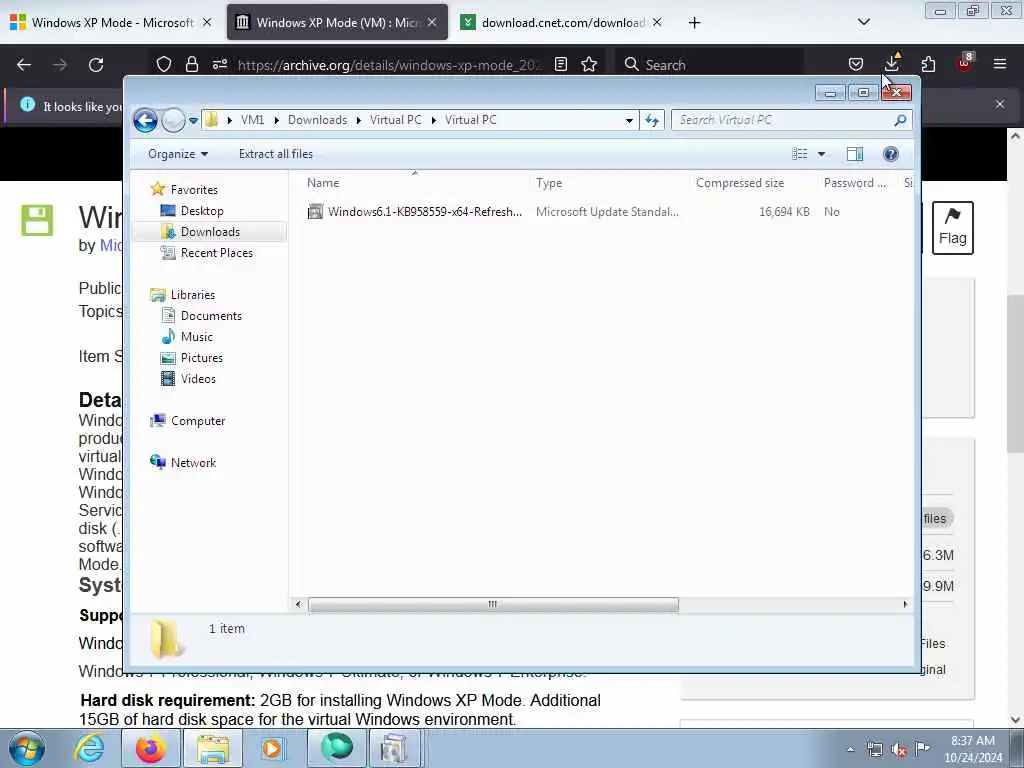Click the Explorer forward arrow button

point(173,120)
